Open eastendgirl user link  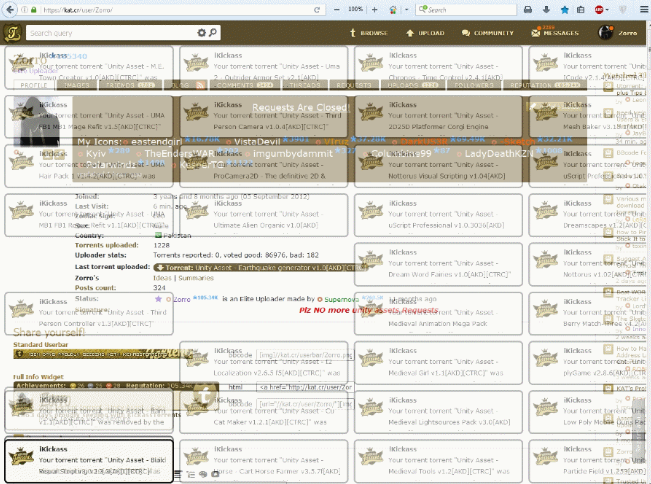(157, 142)
